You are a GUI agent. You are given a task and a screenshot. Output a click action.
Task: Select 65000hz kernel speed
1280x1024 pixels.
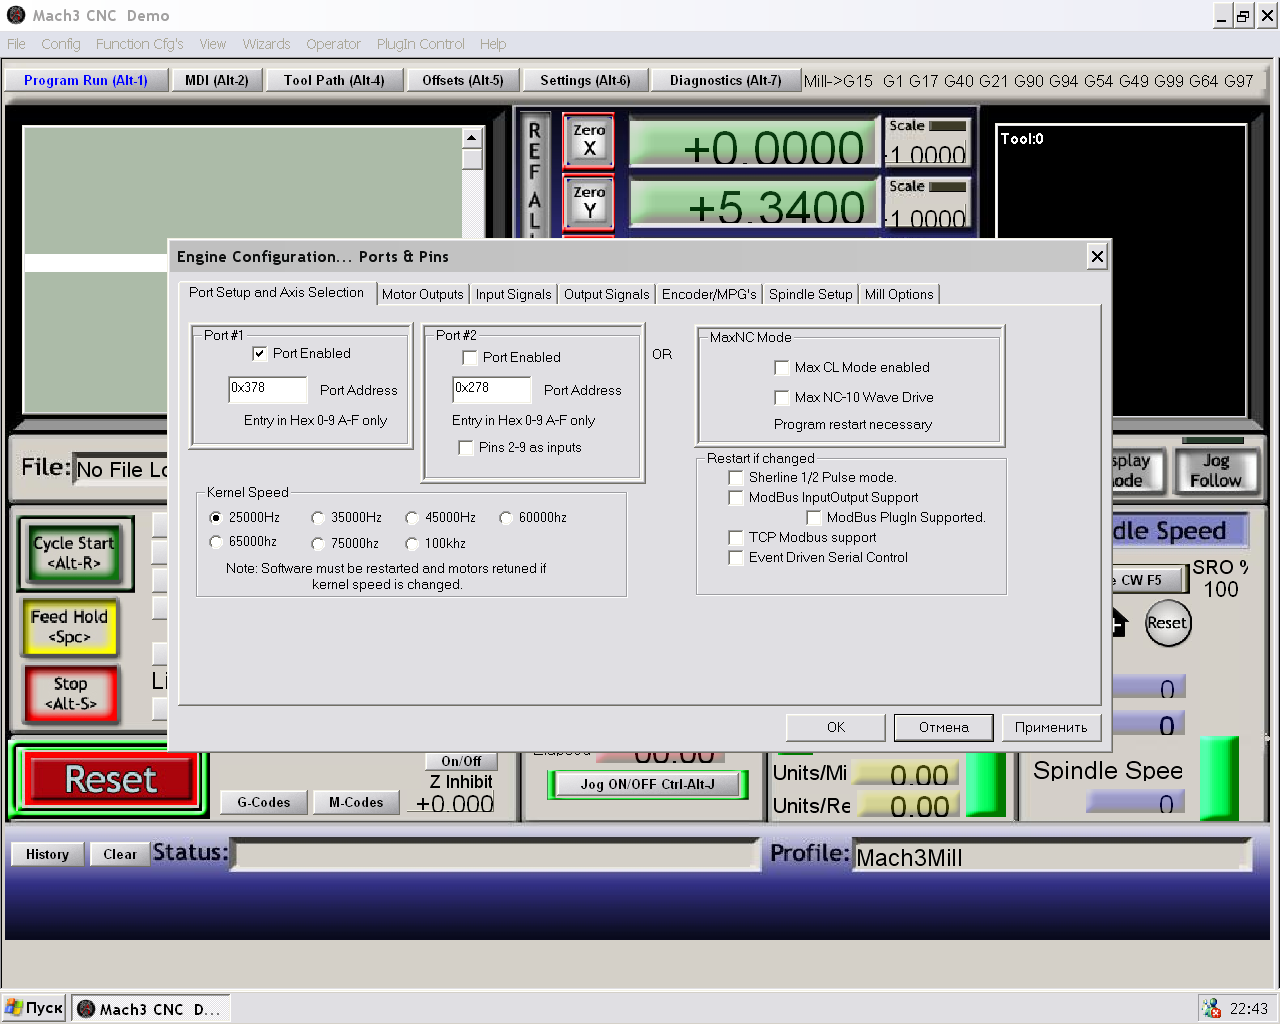coord(216,541)
